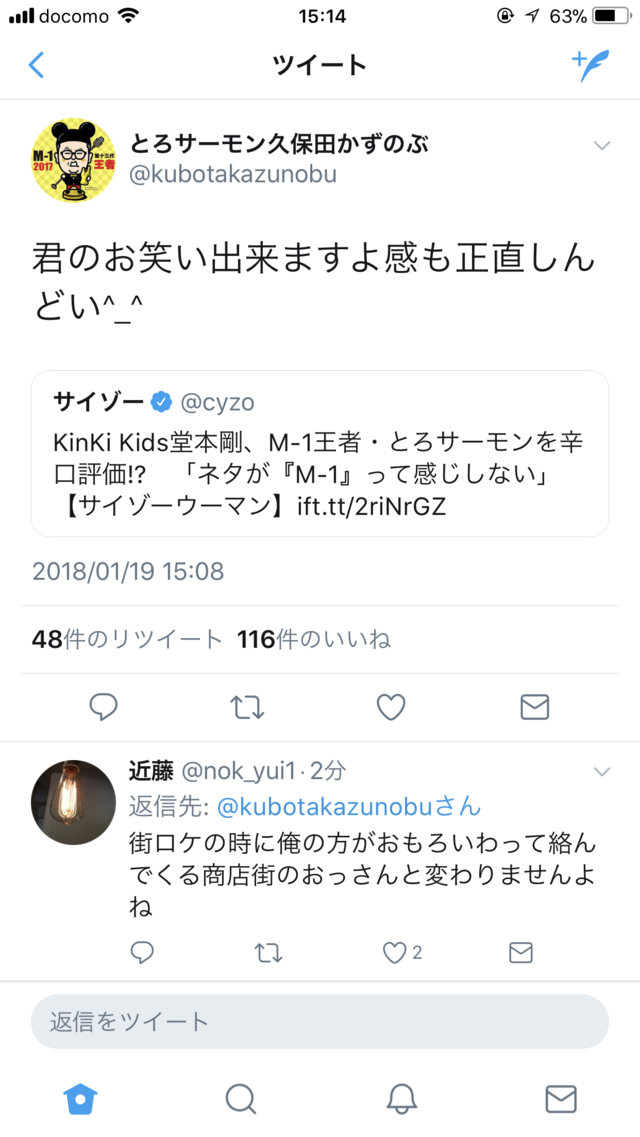Viewport: 640px width, 1137px height.
Task: Retweet the main tweet
Action: (x=247, y=707)
